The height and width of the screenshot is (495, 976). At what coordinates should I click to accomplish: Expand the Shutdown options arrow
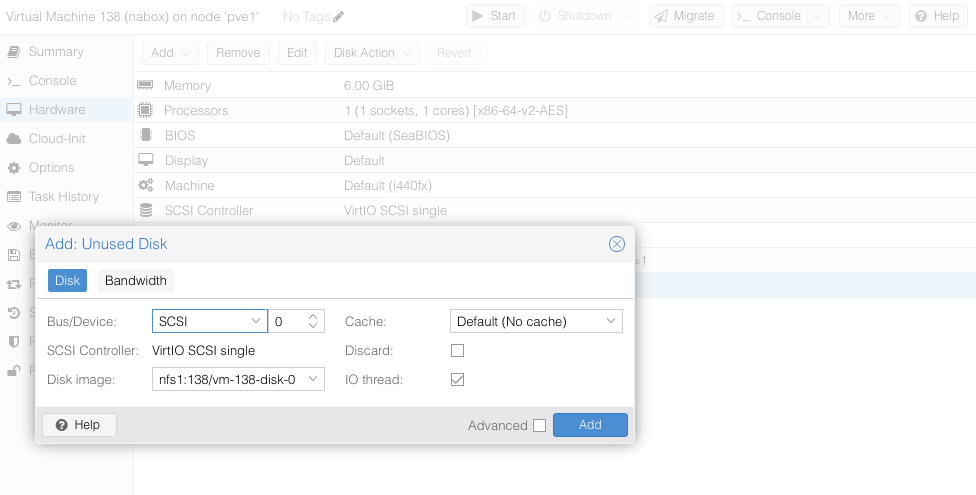coord(627,16)
